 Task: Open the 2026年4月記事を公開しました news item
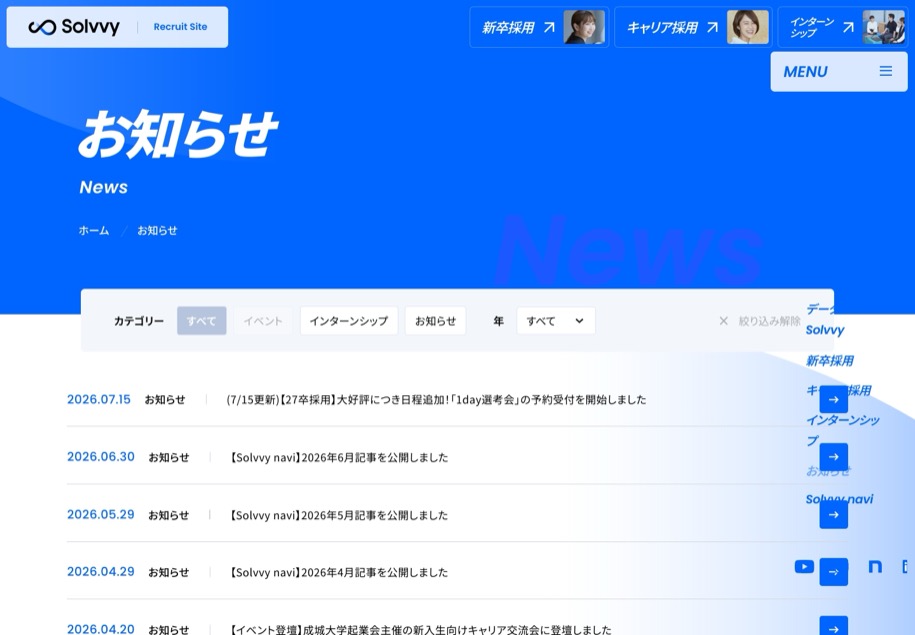point(337,573)
